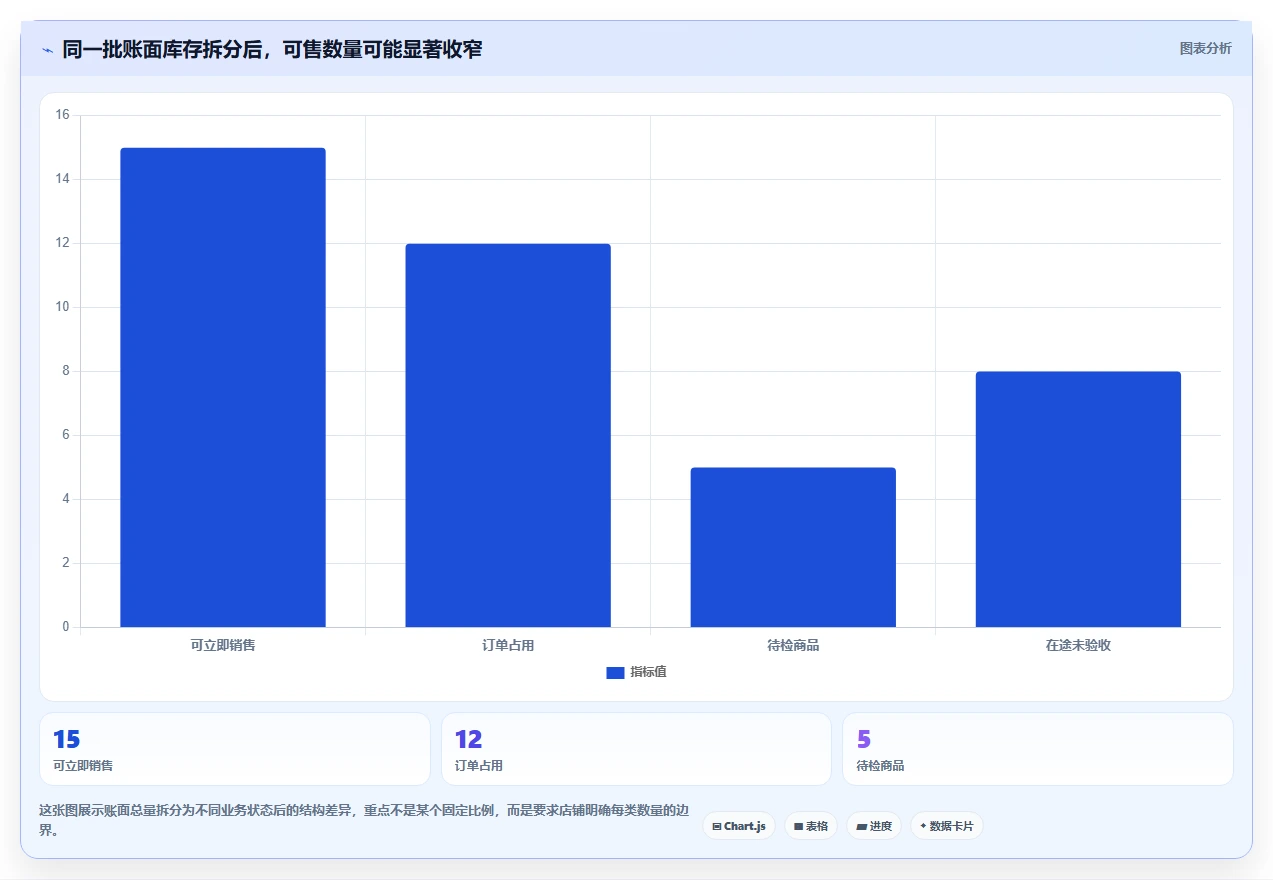Click the y-axis value 16
Screen dimensions: 1273x880
point(62,115)
